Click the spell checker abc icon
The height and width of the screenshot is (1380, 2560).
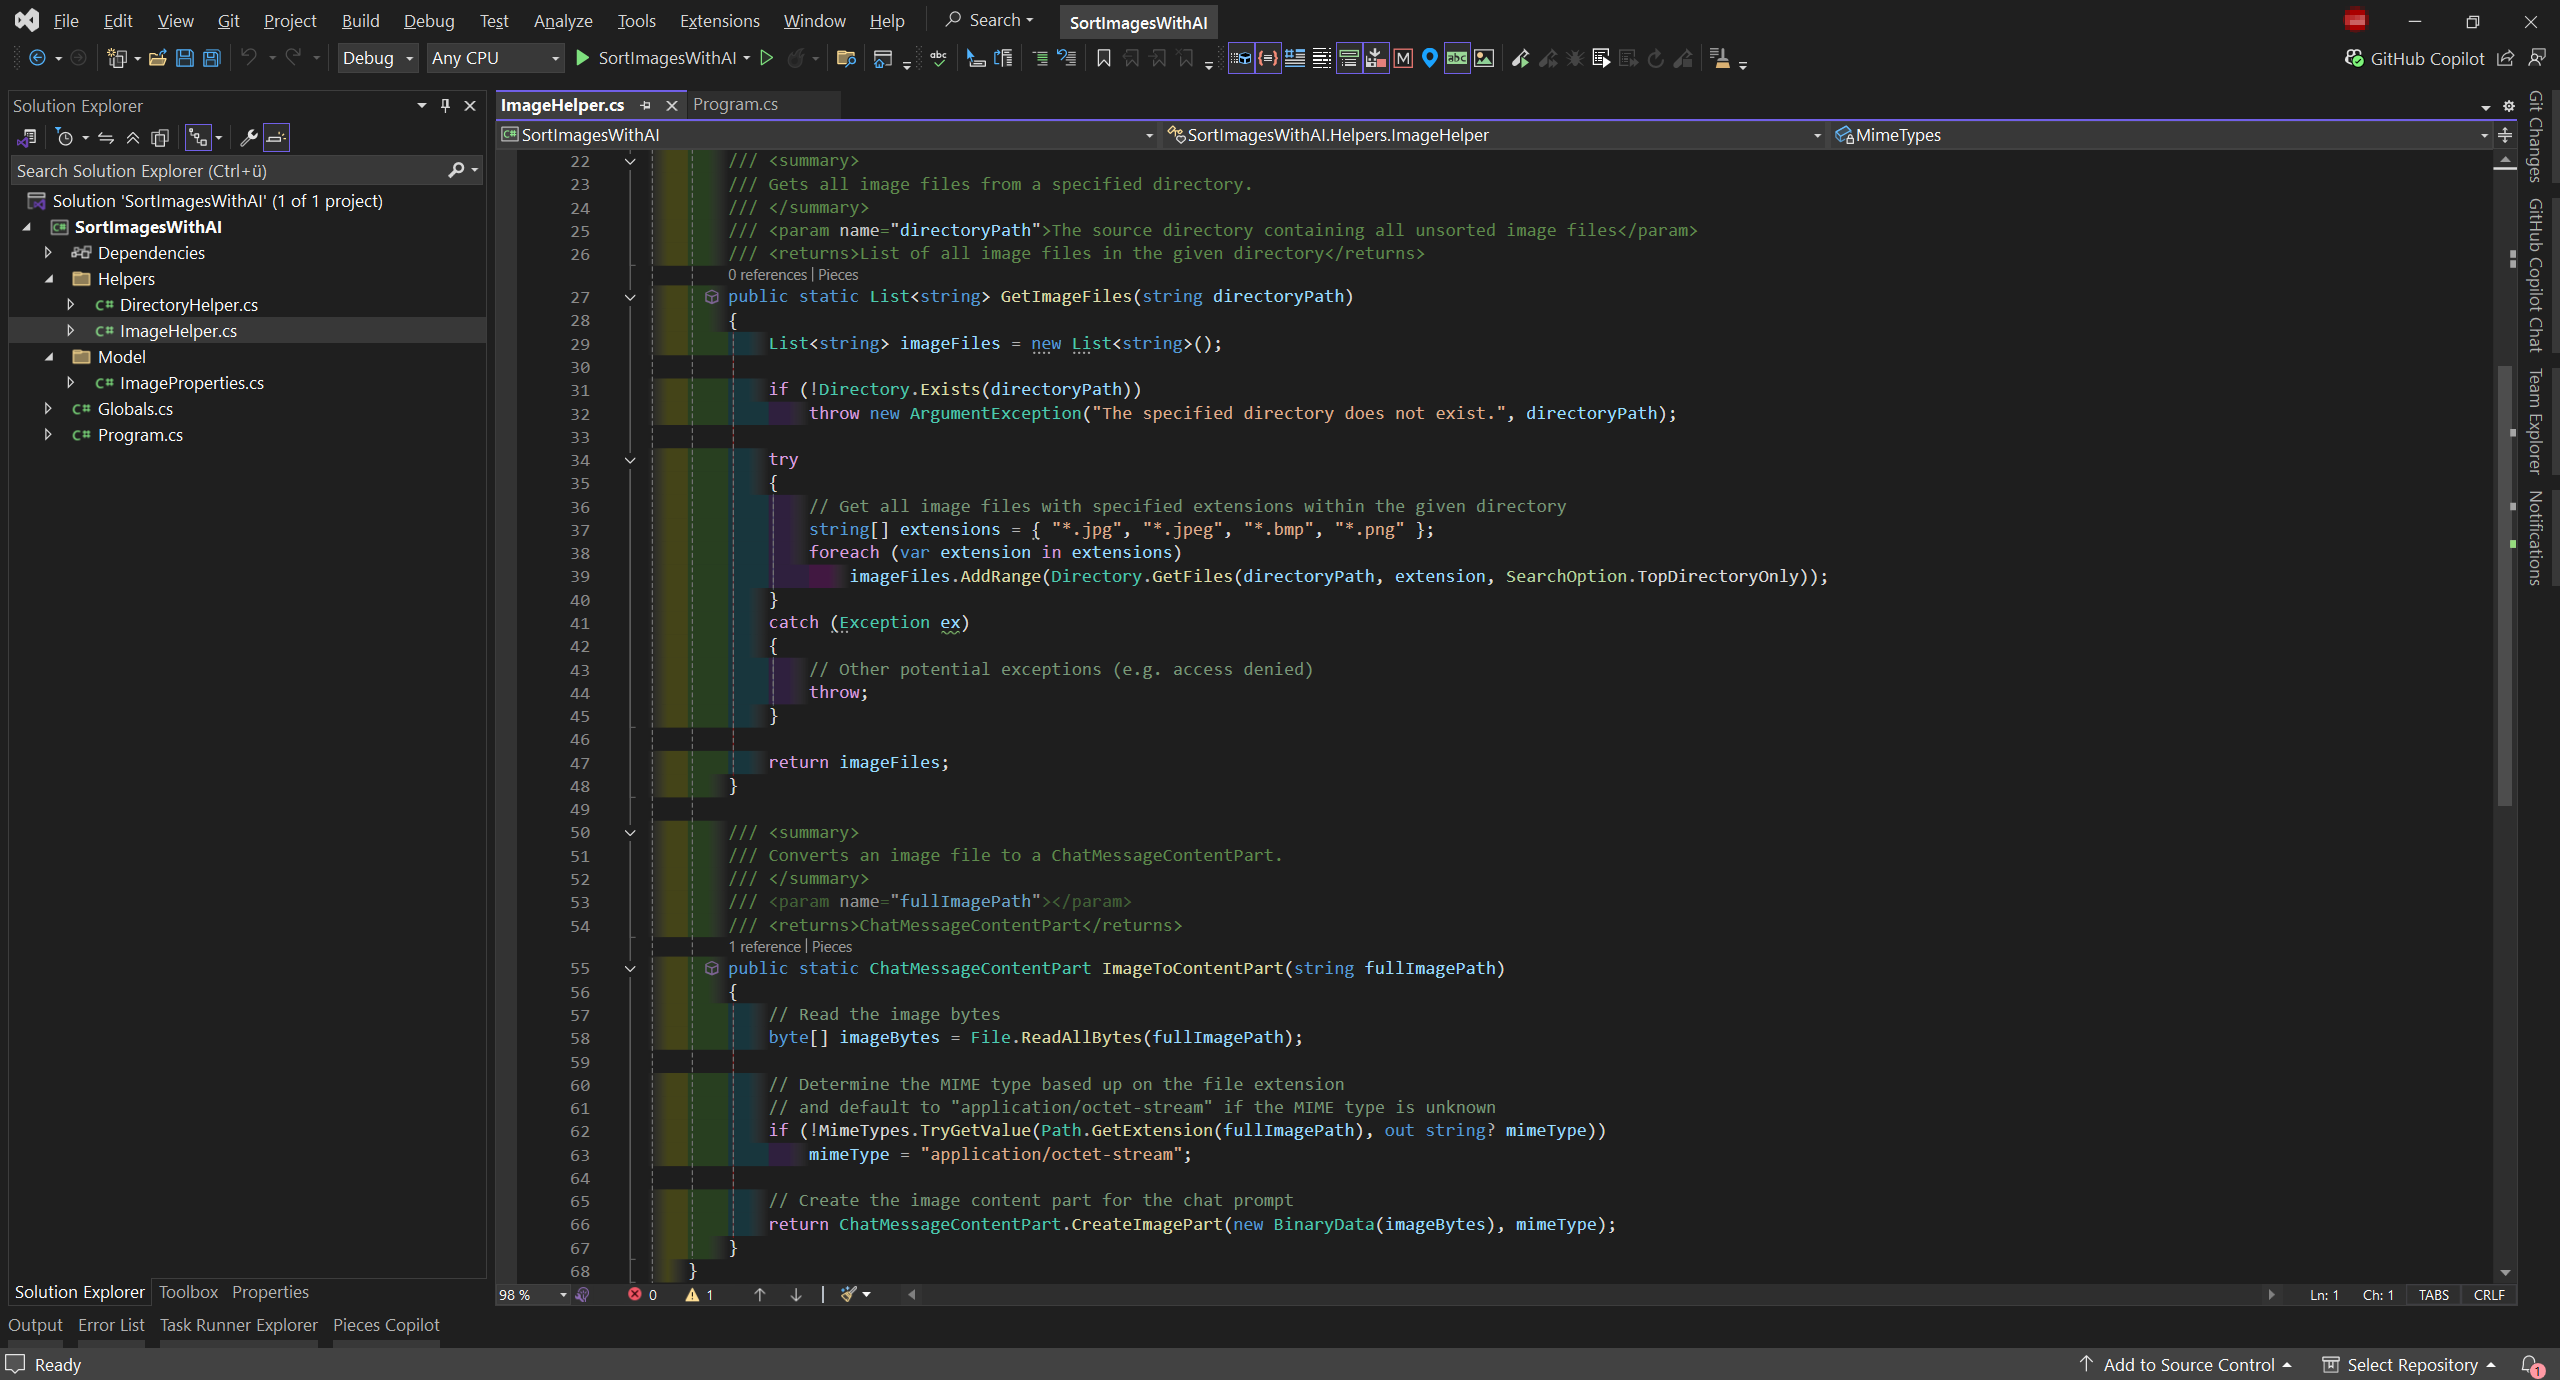938,58
